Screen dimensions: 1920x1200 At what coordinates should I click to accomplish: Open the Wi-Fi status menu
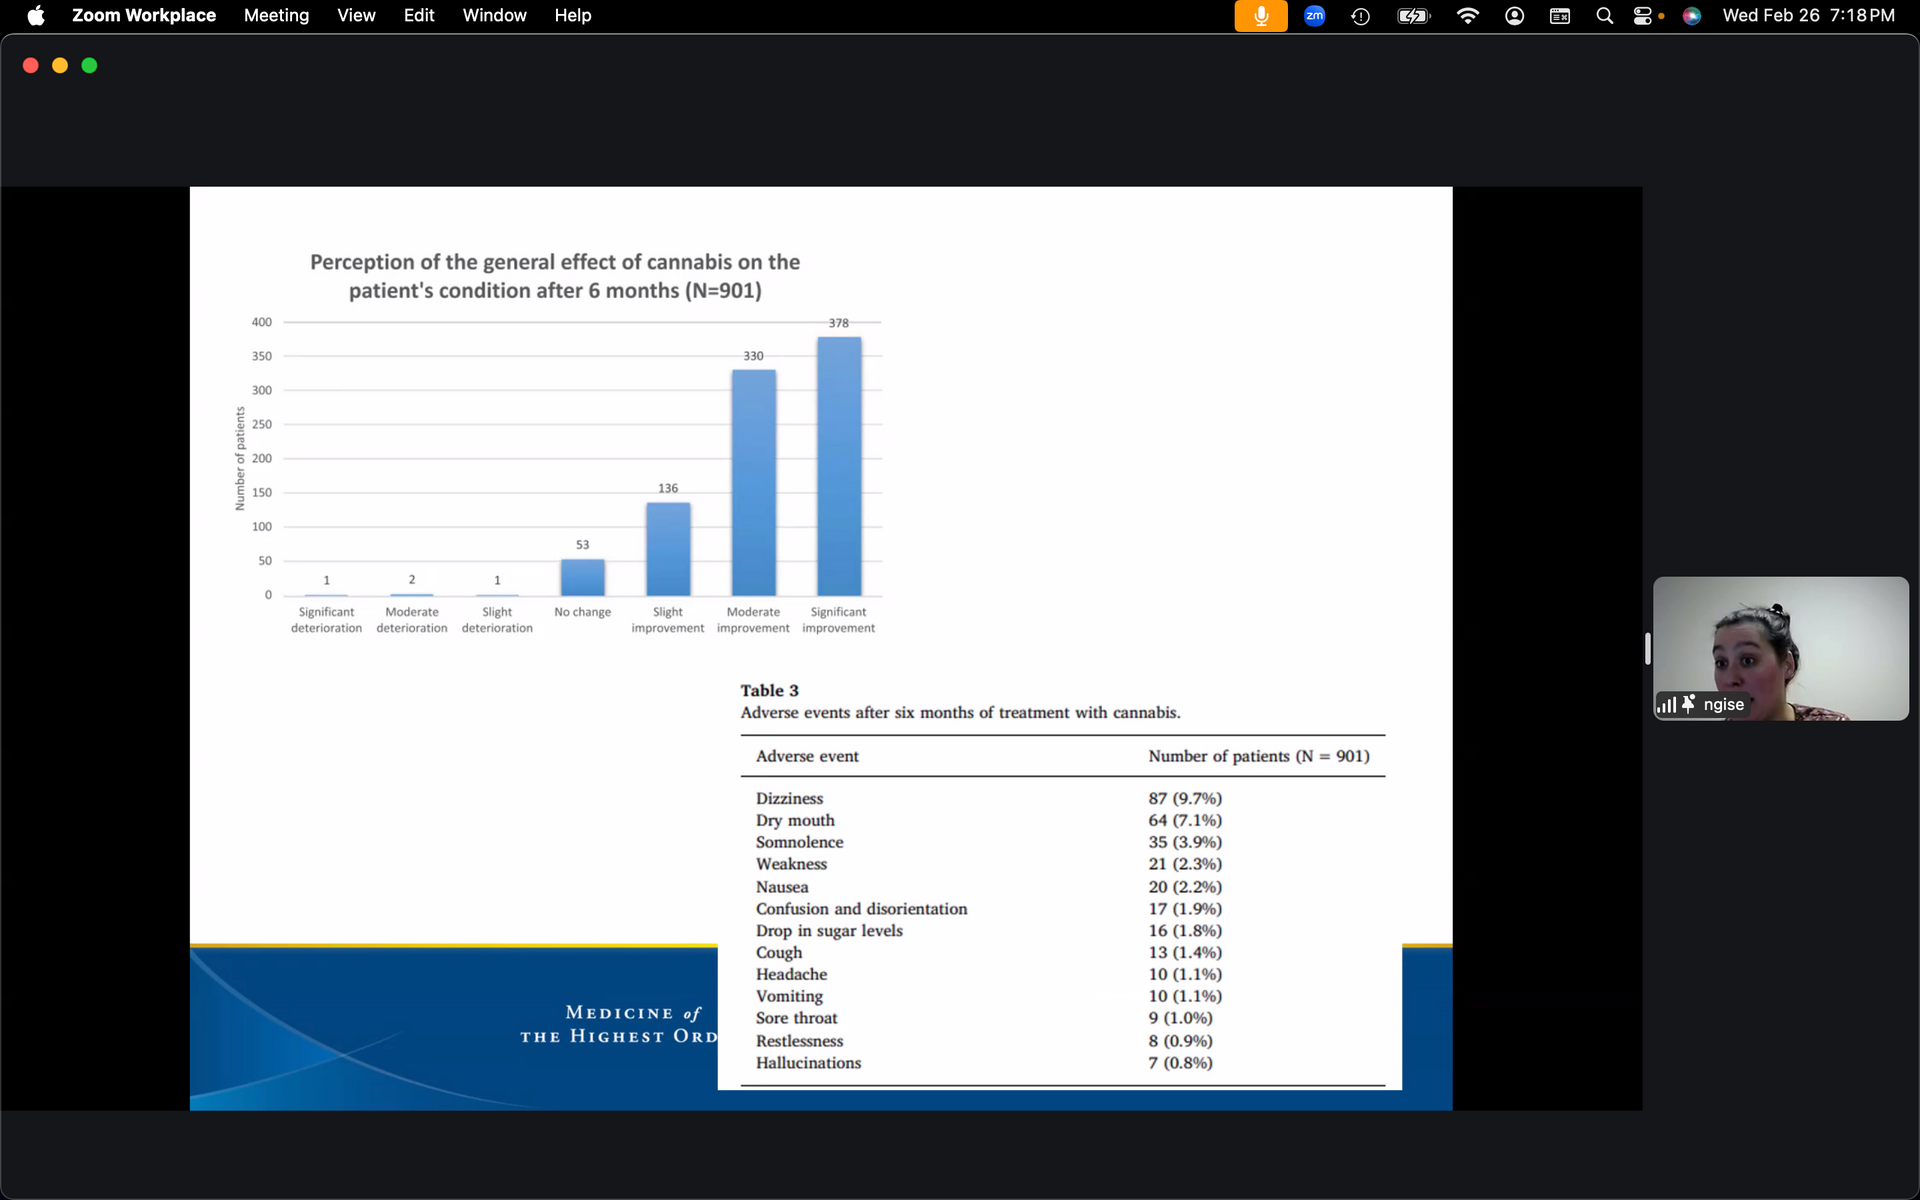(1467, 16)
